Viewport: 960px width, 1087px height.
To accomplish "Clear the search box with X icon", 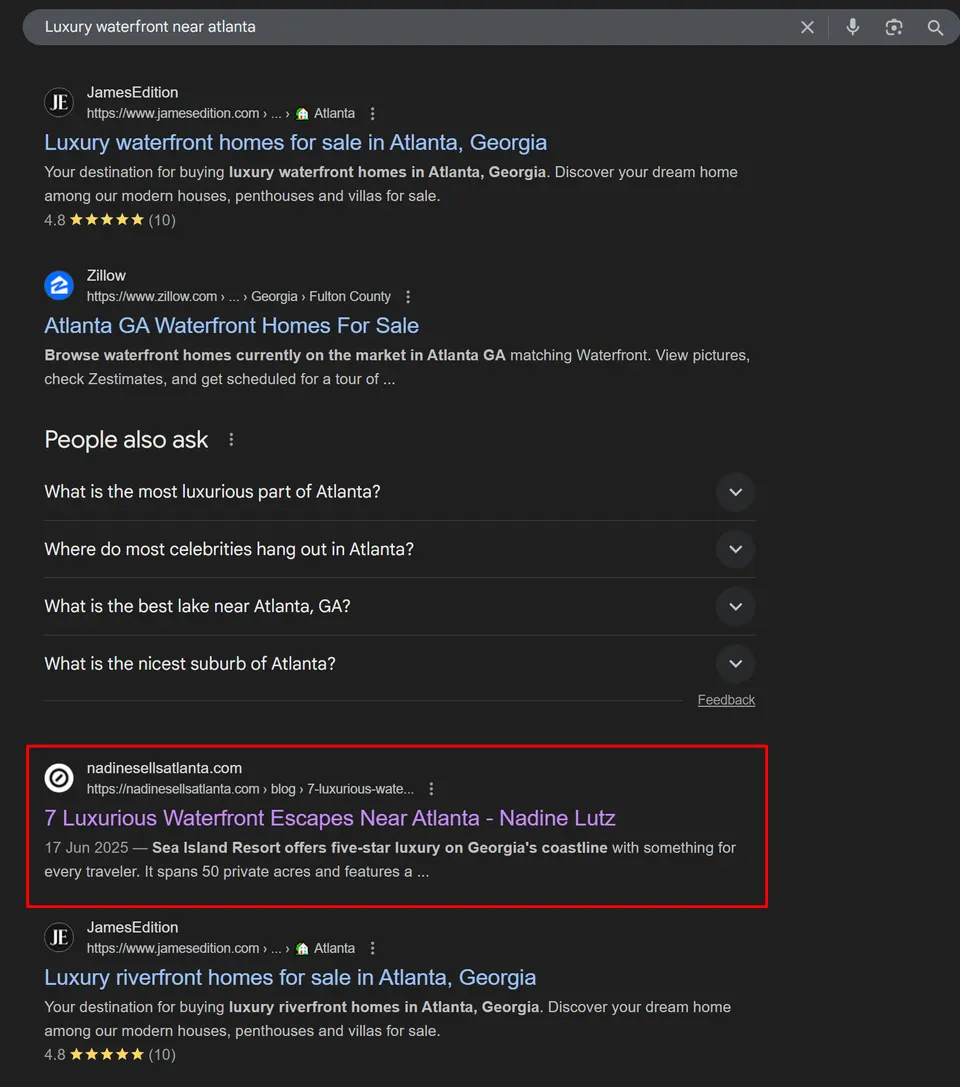I will 807,27.
